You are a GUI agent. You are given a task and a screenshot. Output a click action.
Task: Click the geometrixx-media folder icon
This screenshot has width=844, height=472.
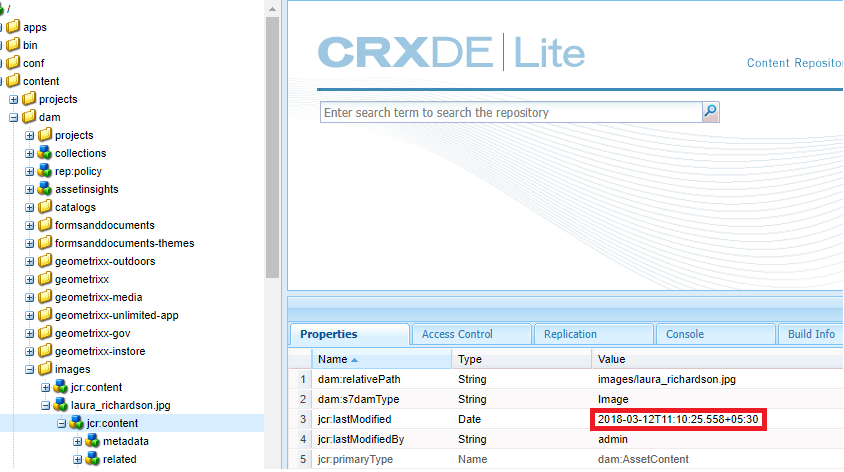(45, 297)
